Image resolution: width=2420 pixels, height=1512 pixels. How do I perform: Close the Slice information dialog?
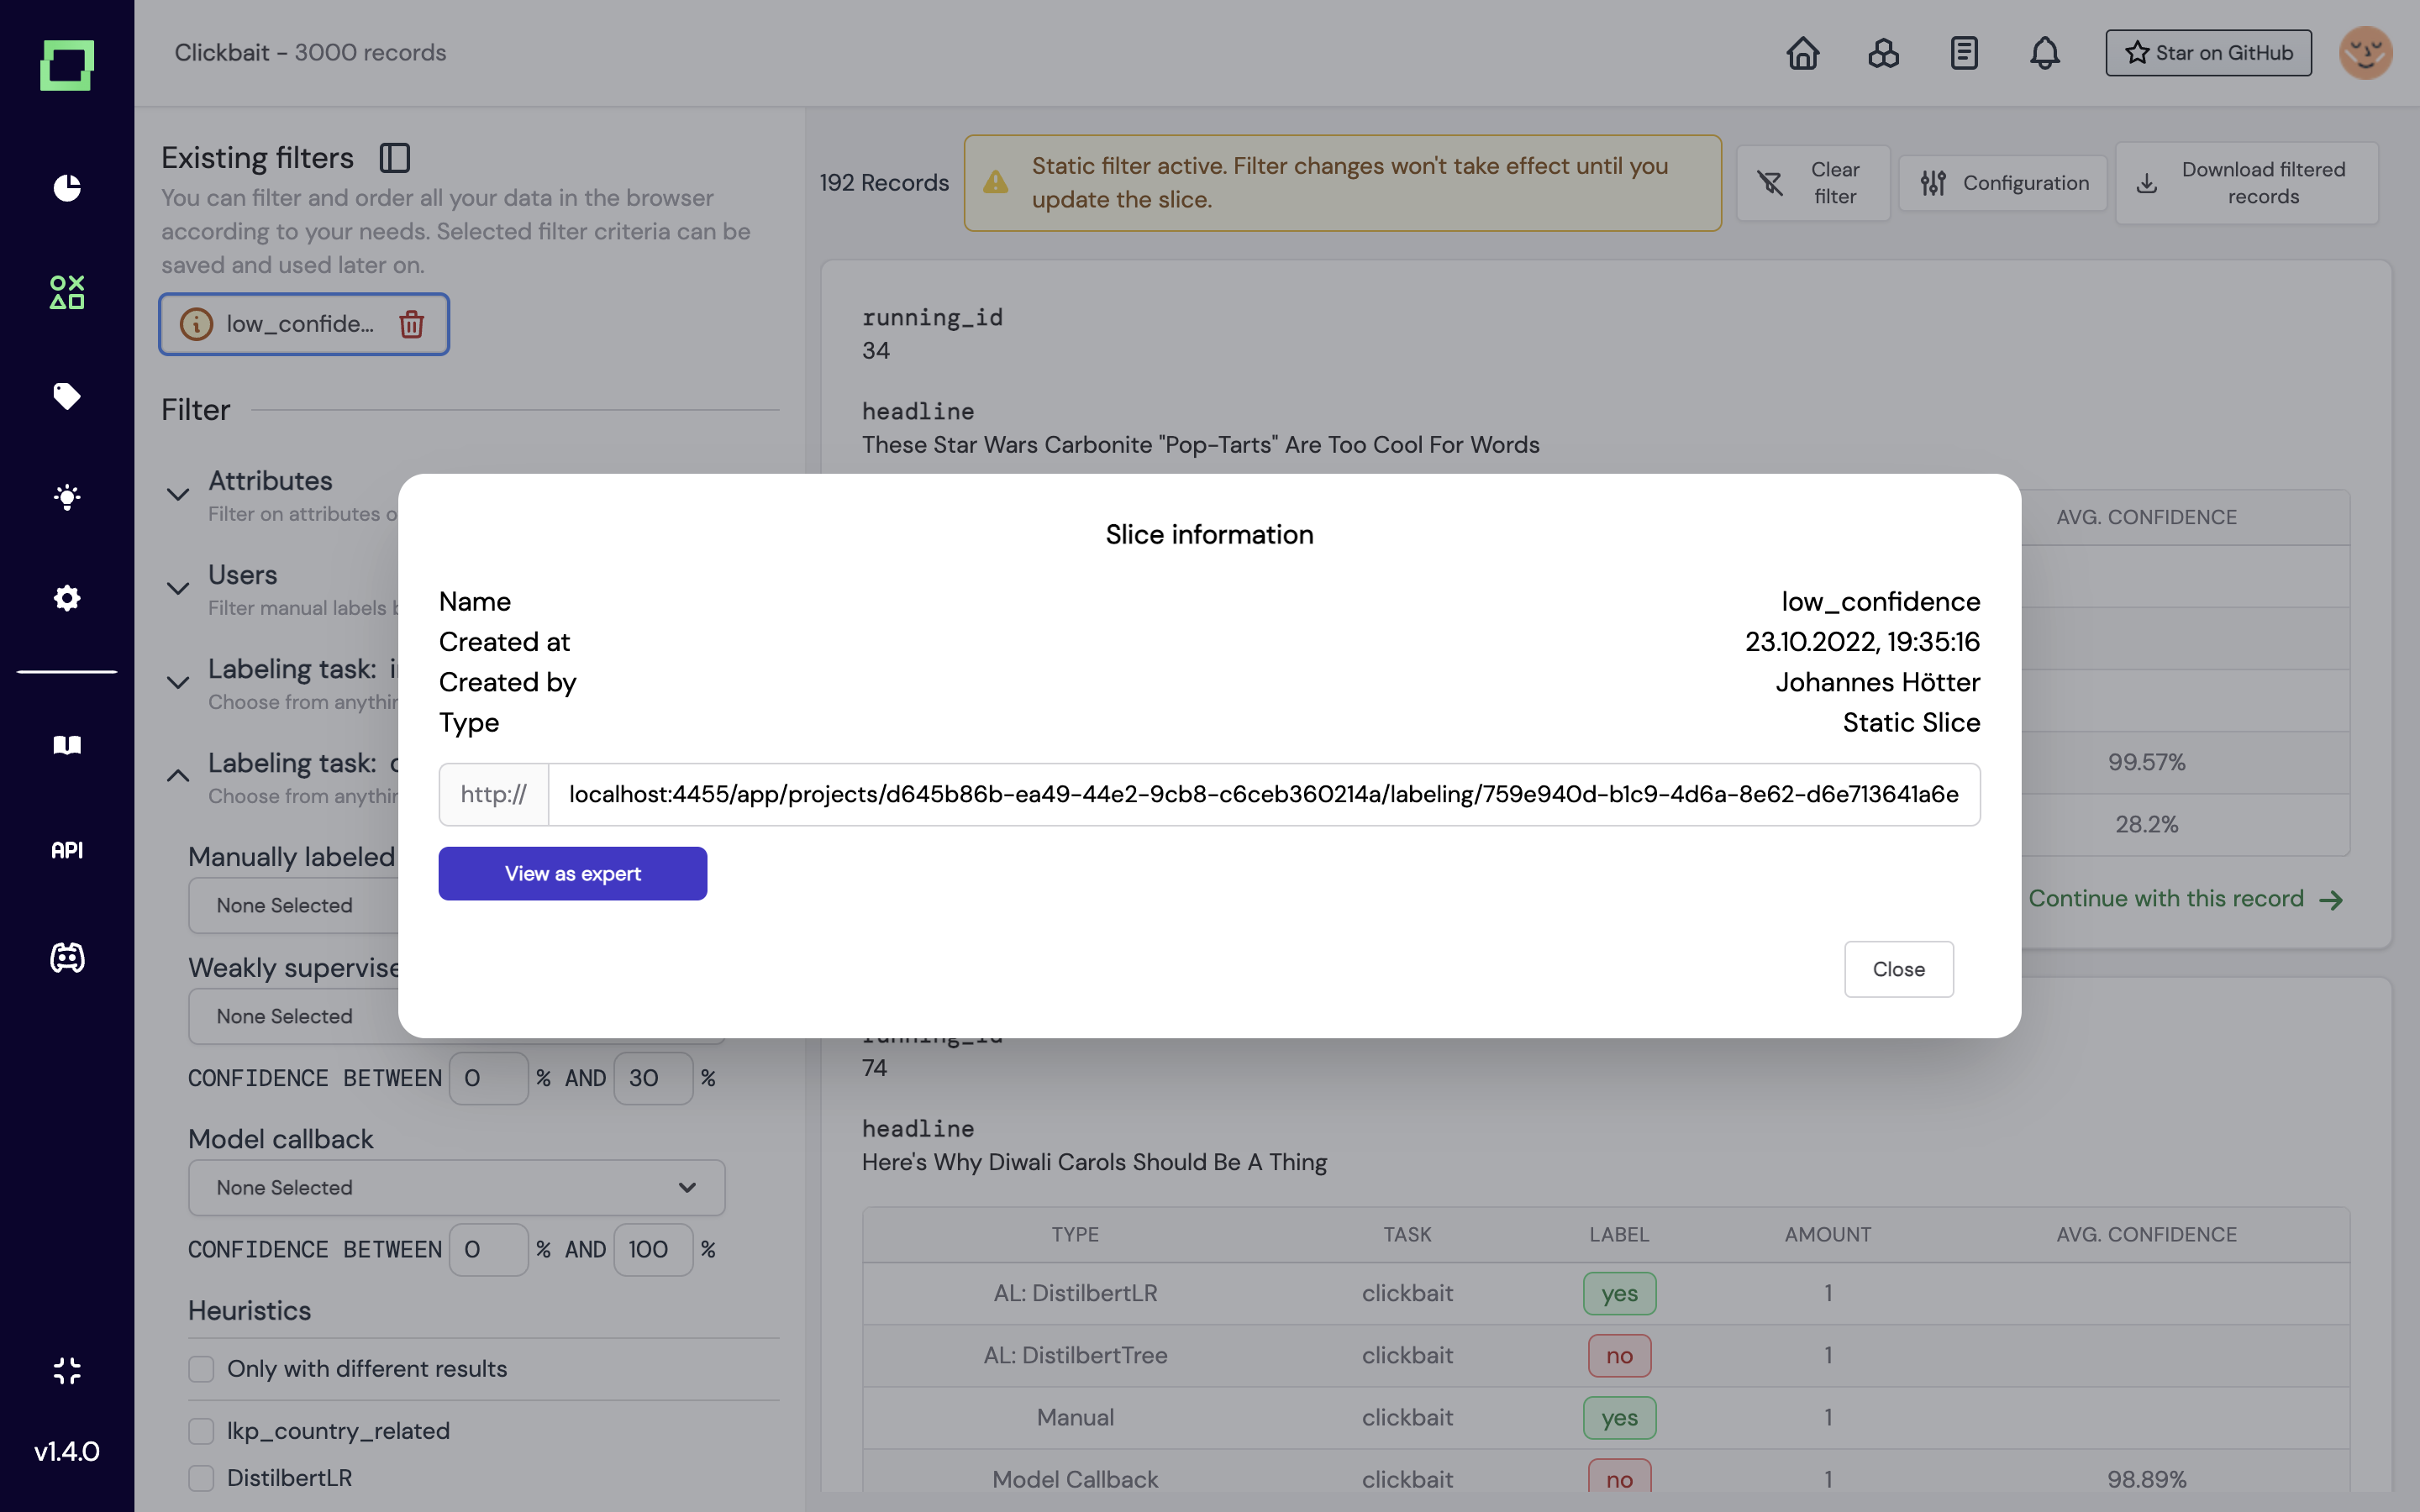point(1898,969)
